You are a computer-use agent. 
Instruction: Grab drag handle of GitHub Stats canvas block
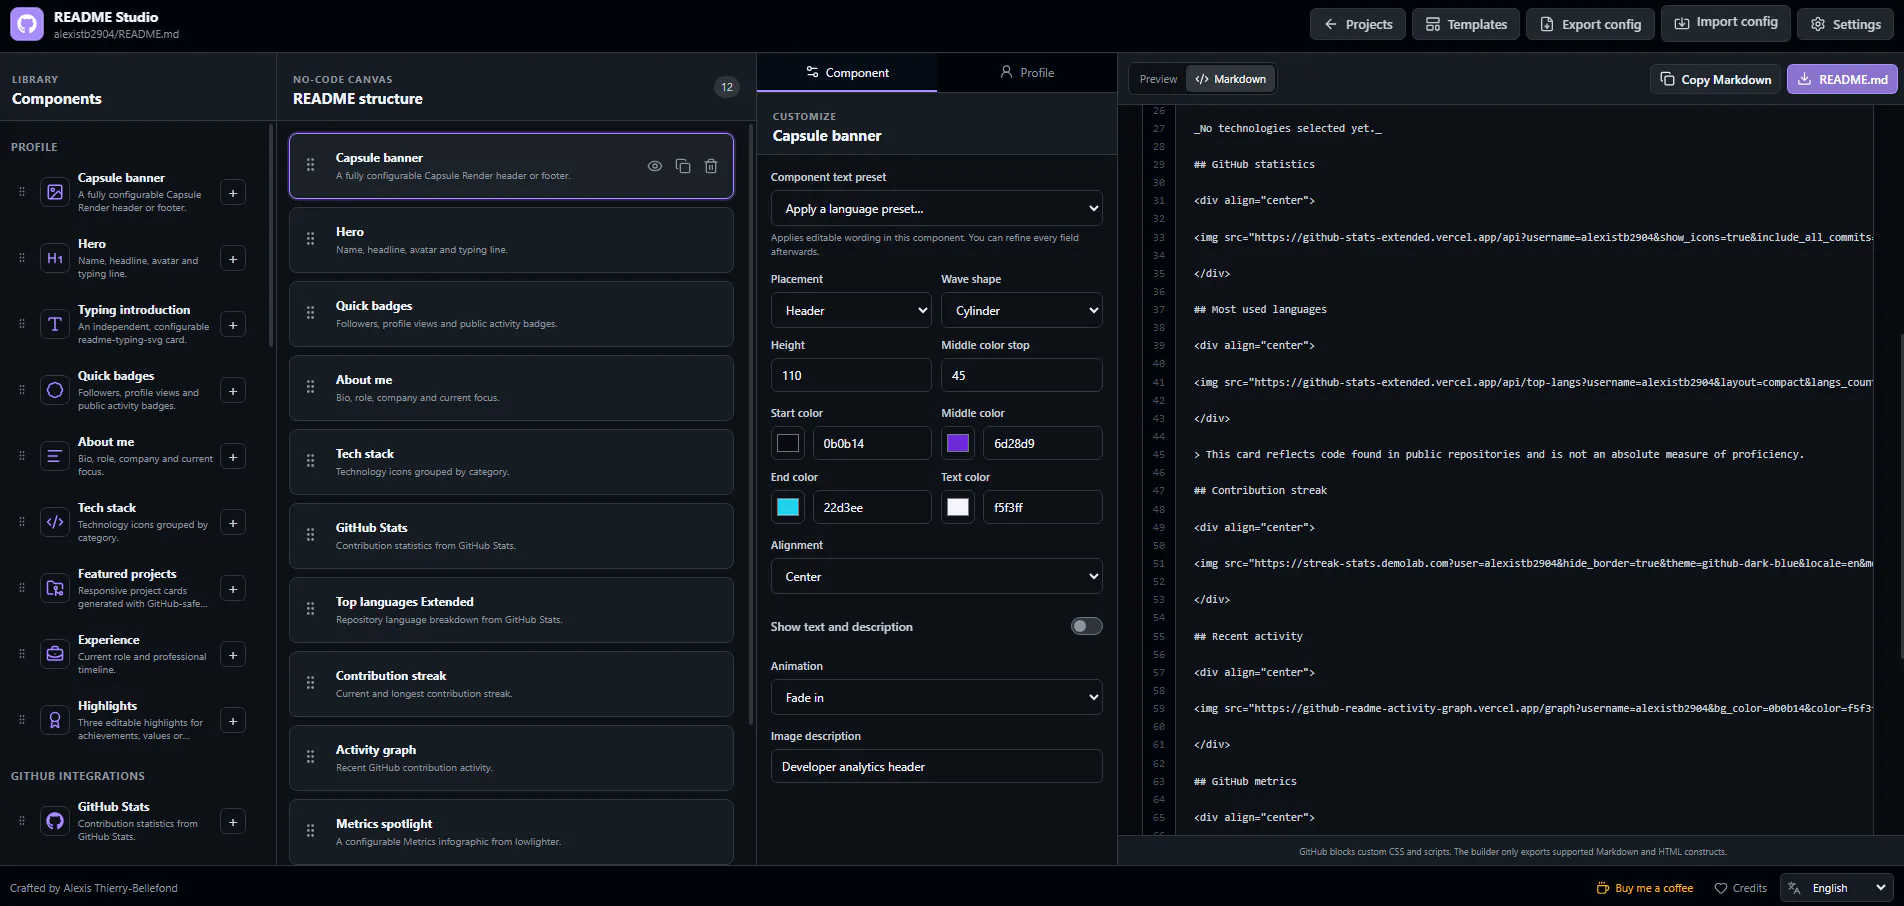pyautogui.click(x=311, y=535)
